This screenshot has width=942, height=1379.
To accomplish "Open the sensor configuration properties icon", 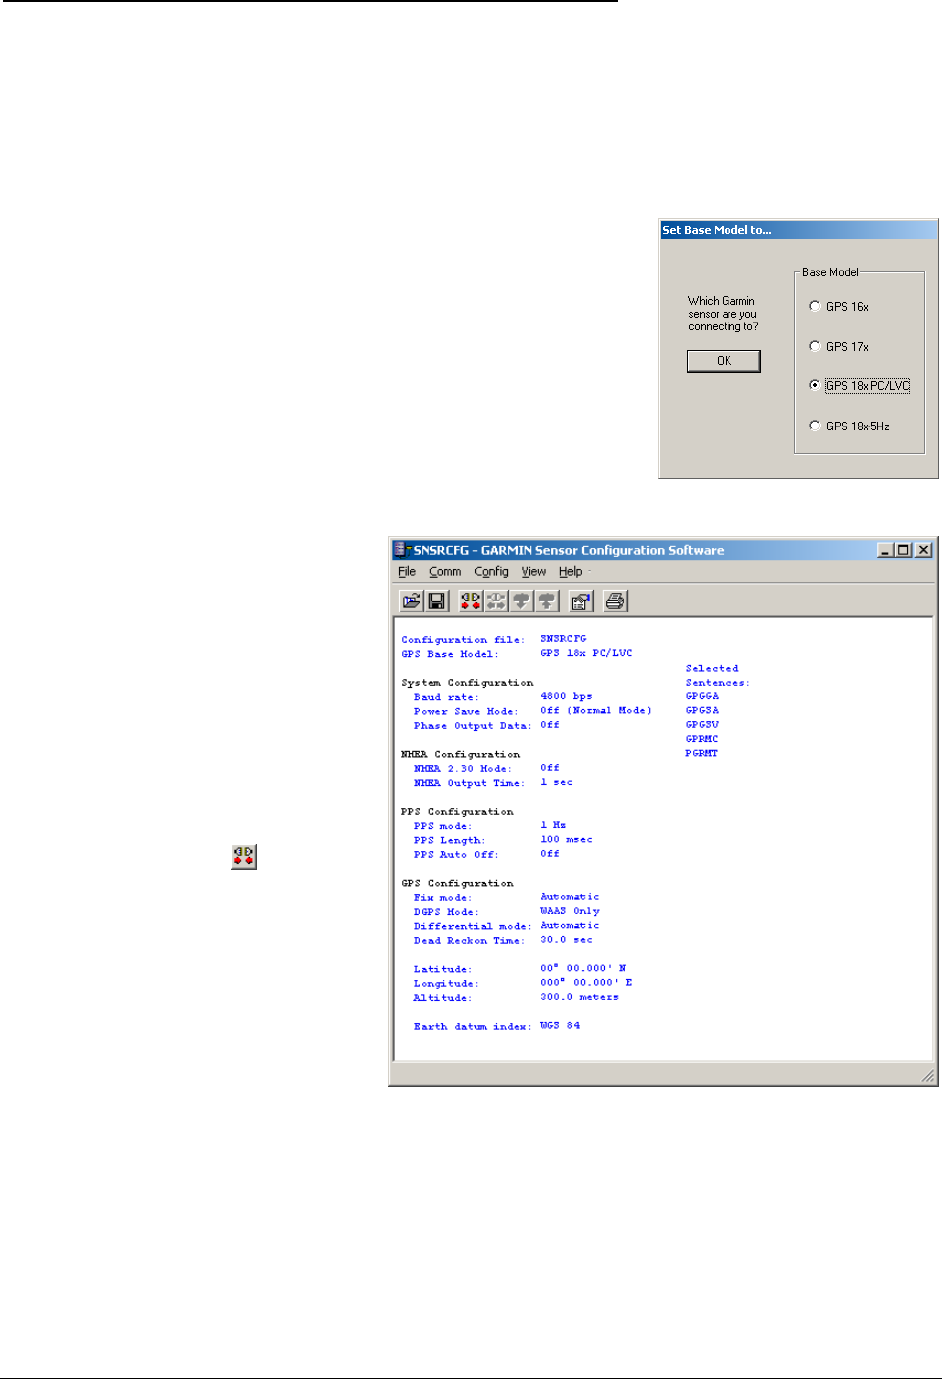I will coord(581,601).
